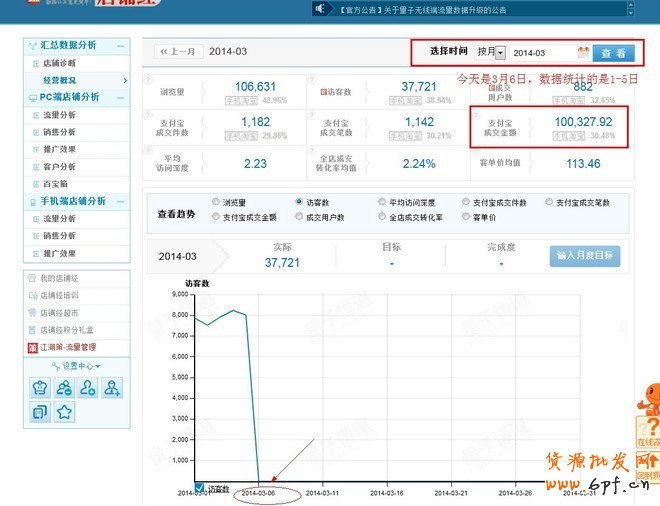
Task: Click the 上一月 previous month button
Action: coord(178,51)
